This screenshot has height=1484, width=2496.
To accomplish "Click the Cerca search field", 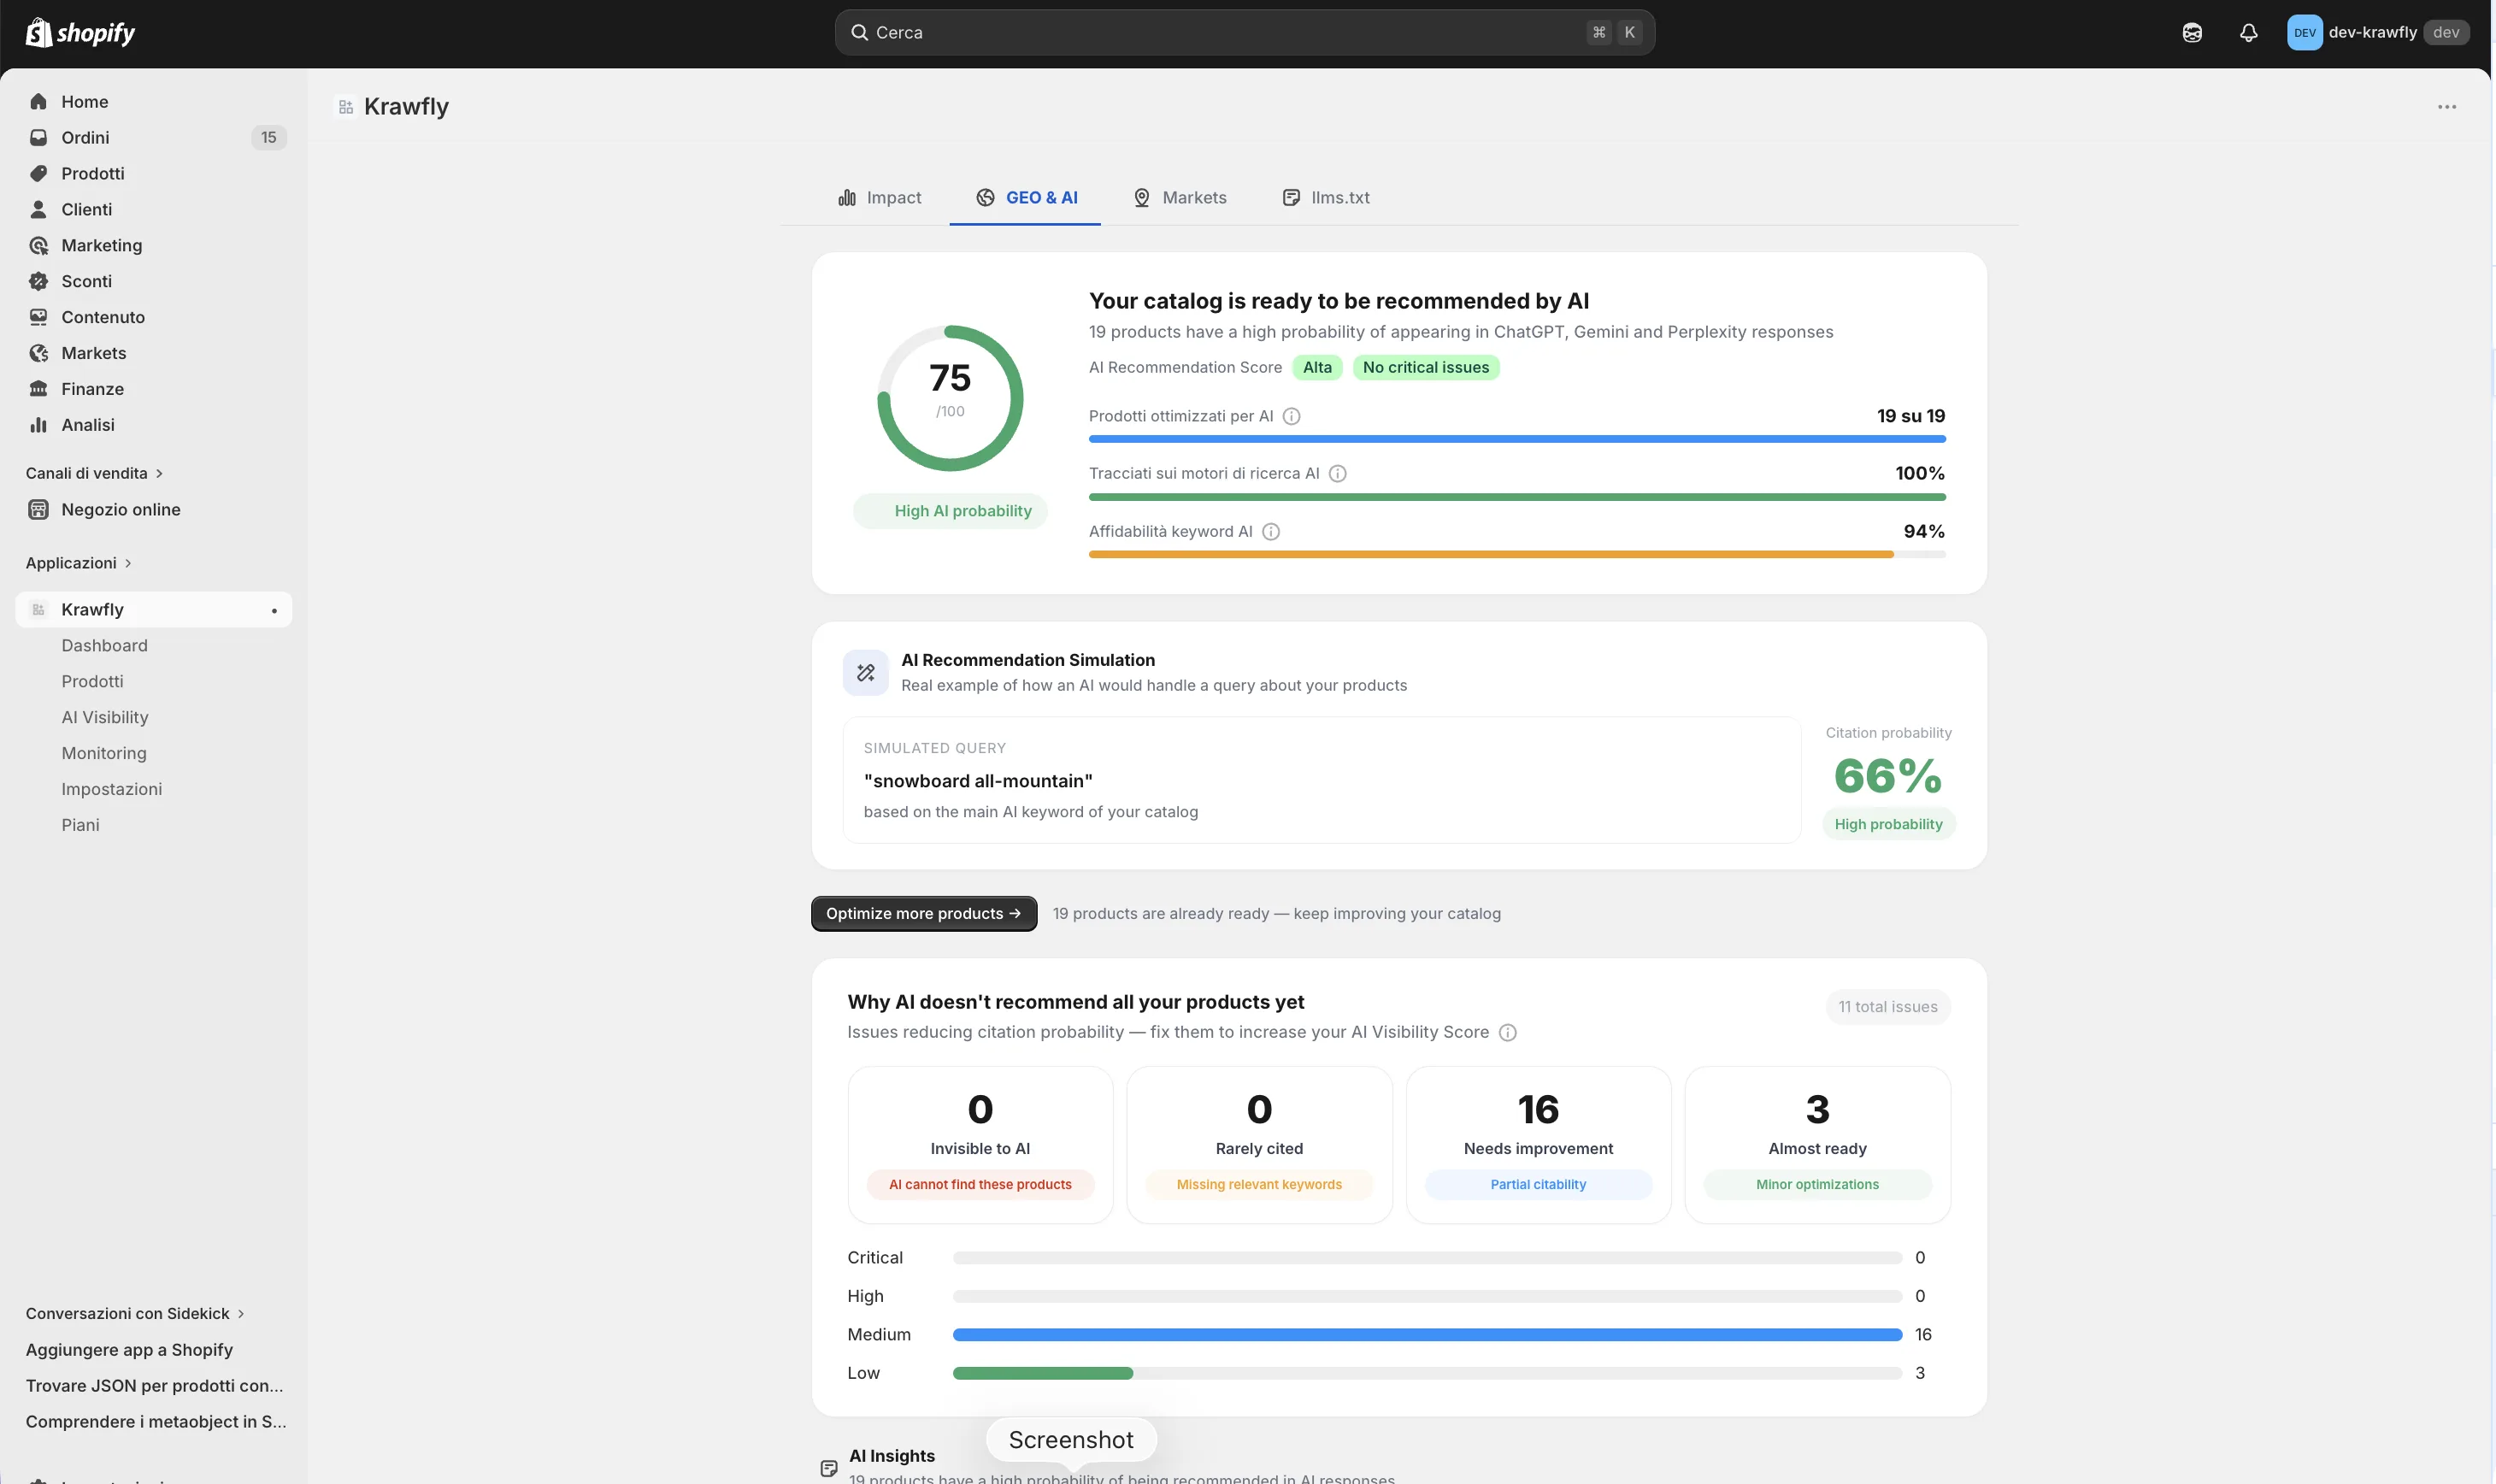I will coord(1244,33).
